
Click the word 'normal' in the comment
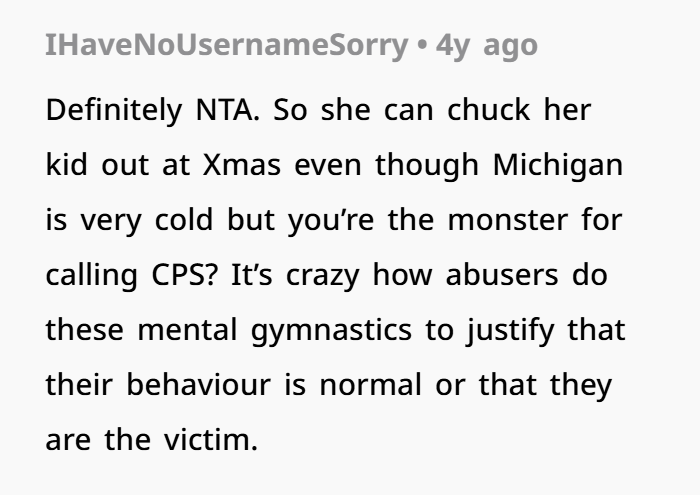click(x=371, y=385)
